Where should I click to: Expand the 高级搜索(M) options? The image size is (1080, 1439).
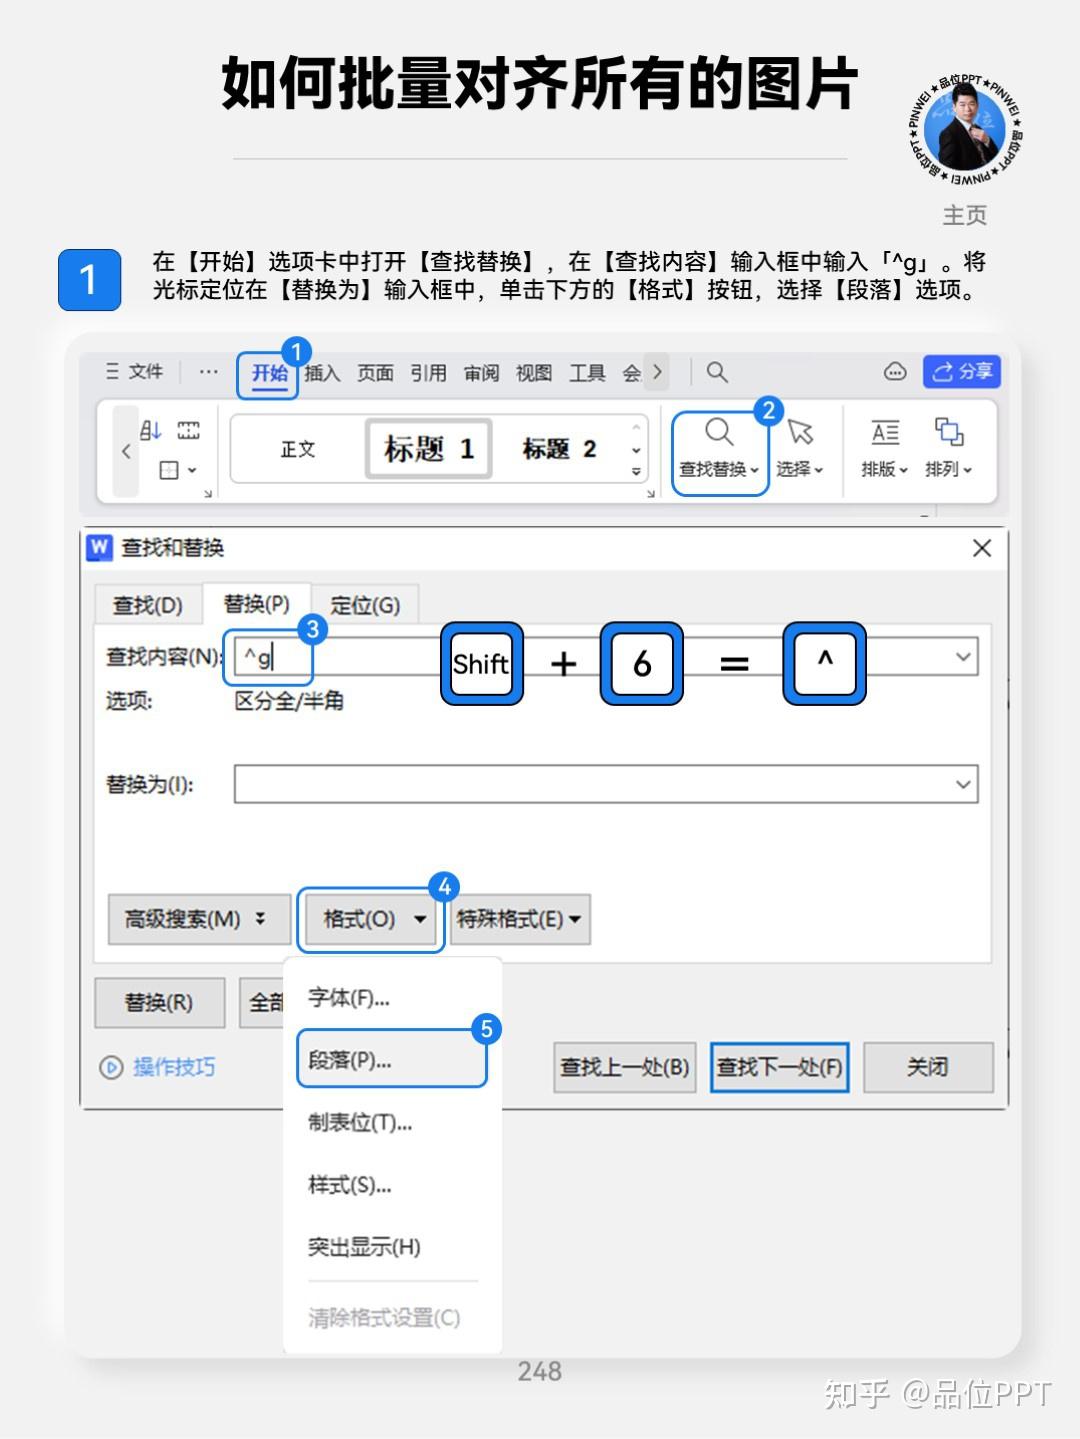(x=196, y=918)
